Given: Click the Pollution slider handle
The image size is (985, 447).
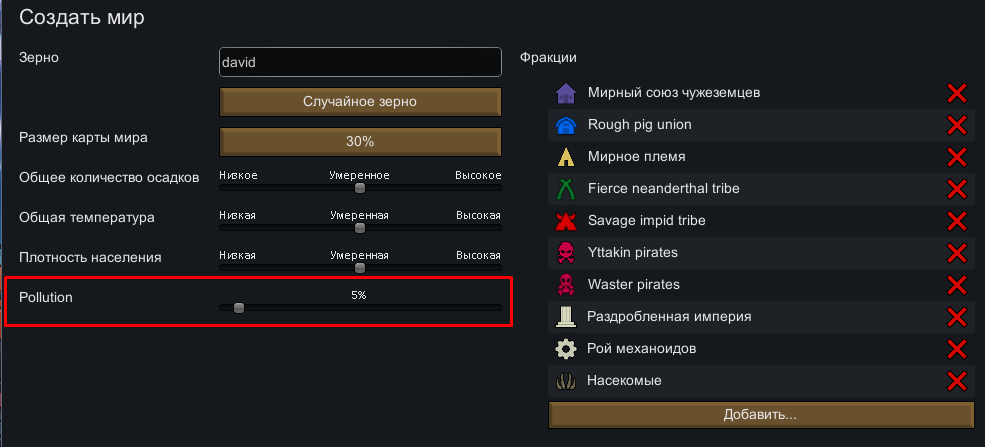Looking at the screenshot, I should [239, 308].
